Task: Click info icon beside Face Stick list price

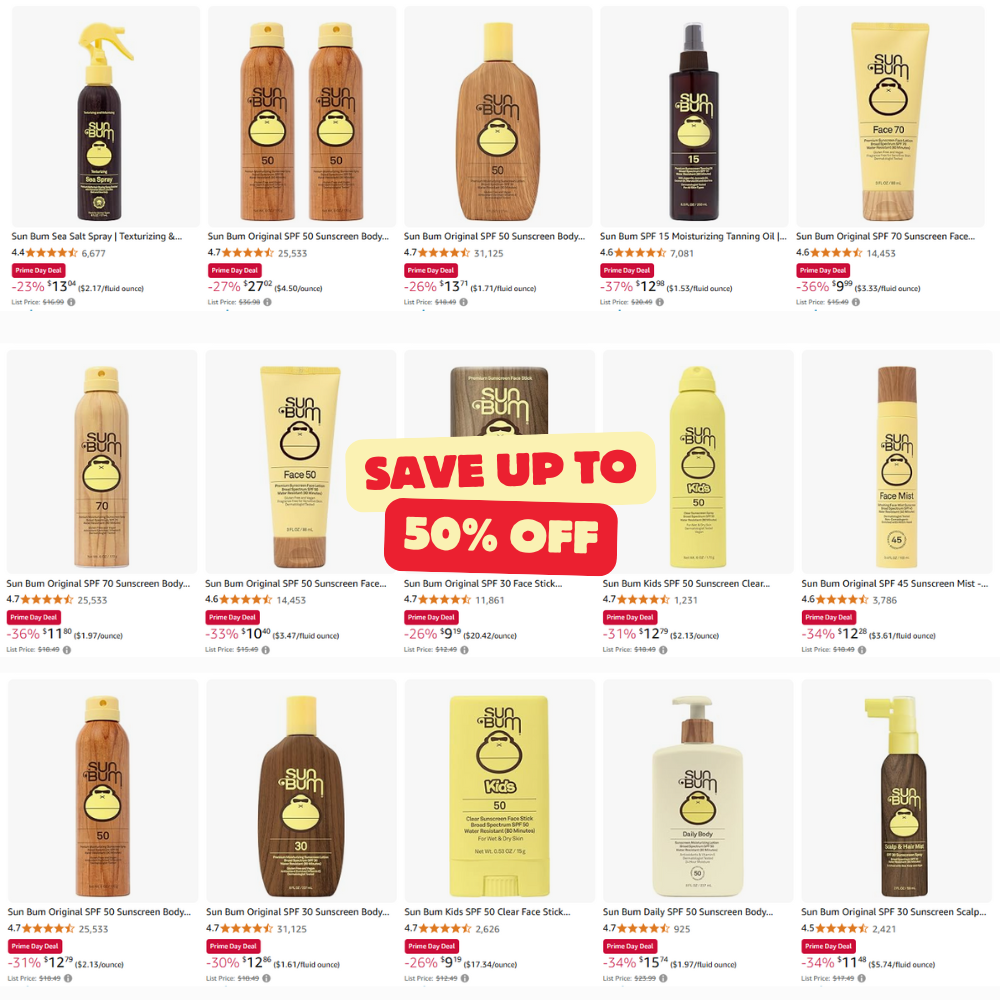Action: 464,650
